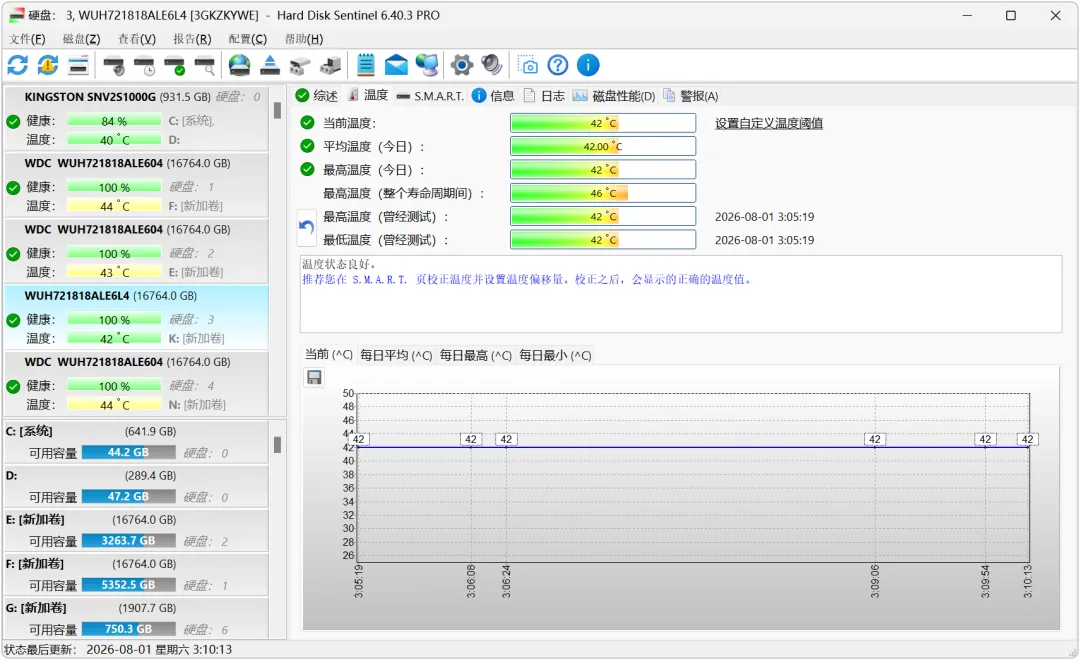Click the globe and computer network icon
The height and width of the screenshot is (660, 1080).
[427, 65]
